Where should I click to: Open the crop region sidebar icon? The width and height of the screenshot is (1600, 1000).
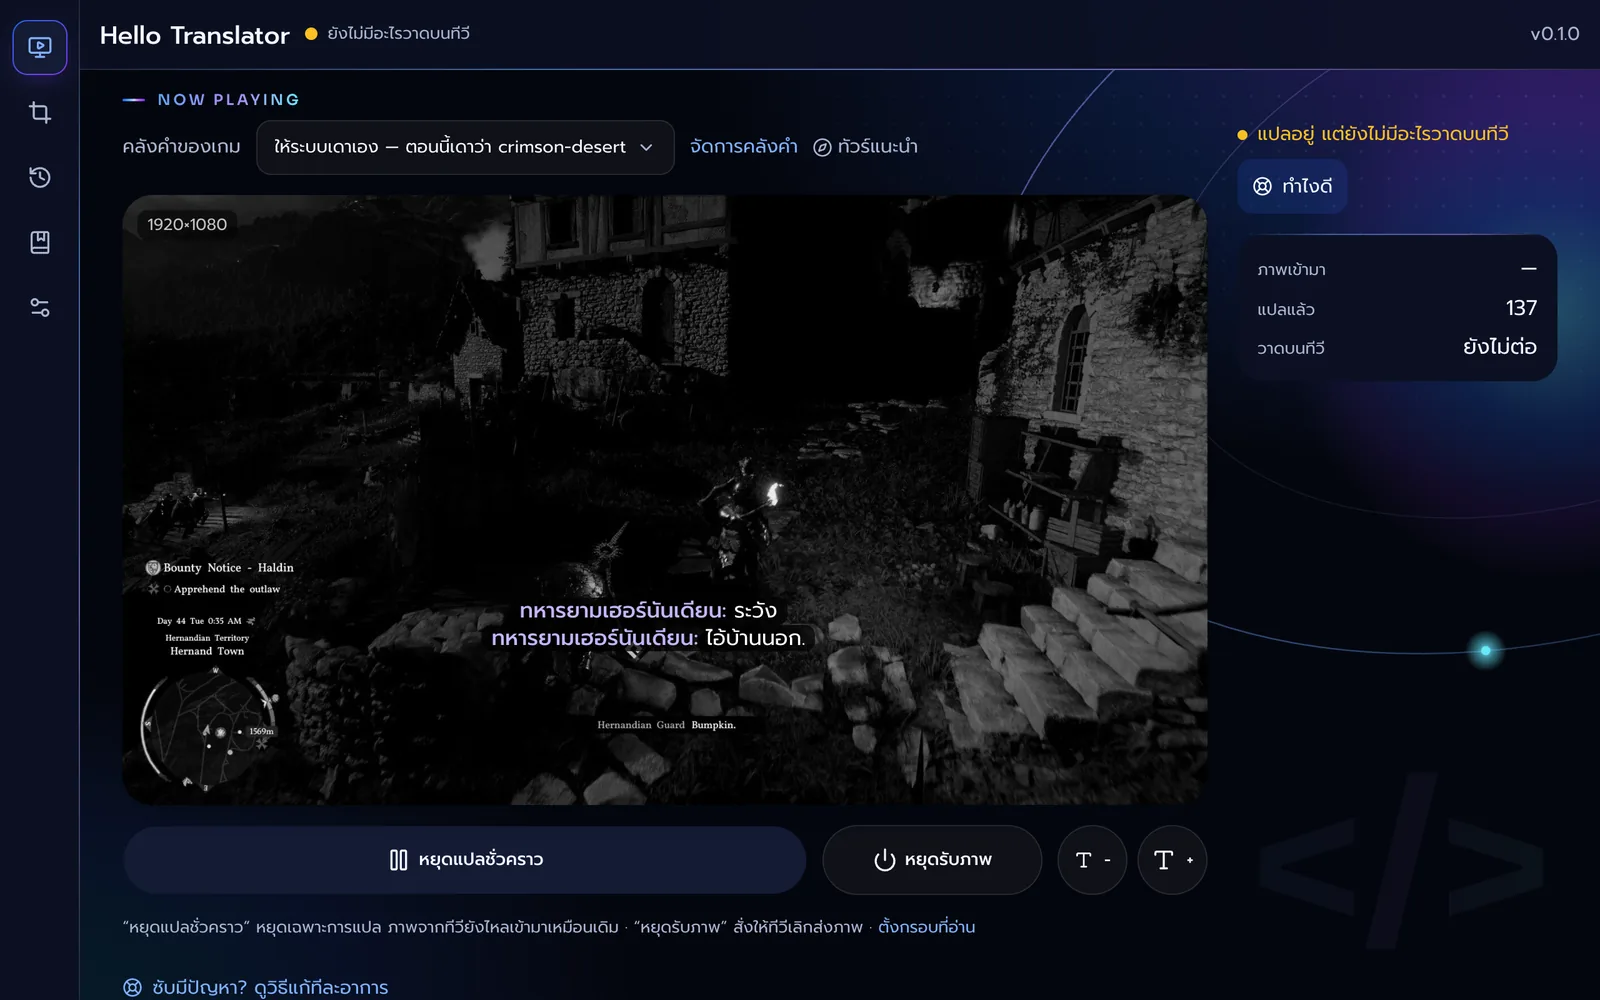(x=40, y=112)
